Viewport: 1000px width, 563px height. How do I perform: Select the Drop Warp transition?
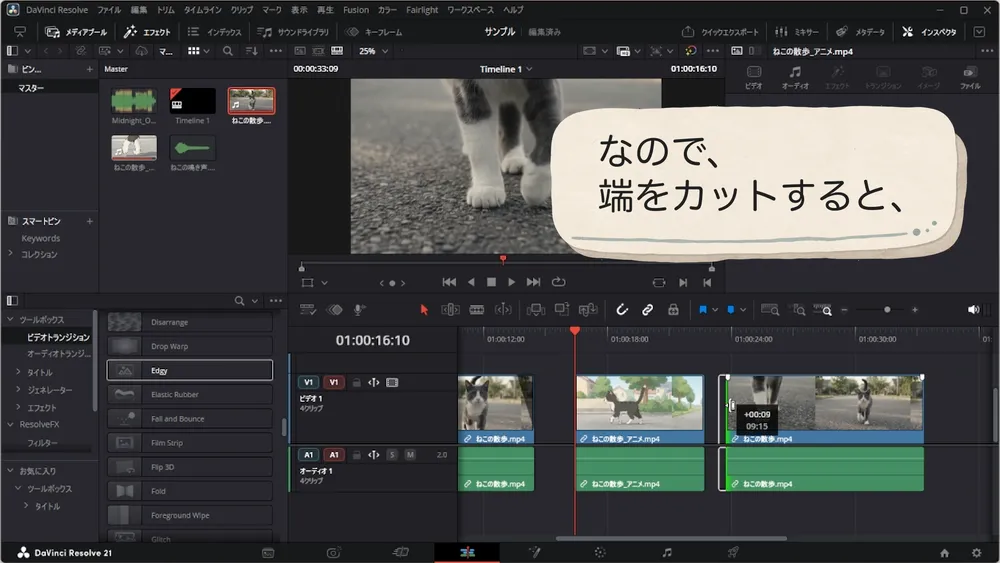tap(189, 346)
